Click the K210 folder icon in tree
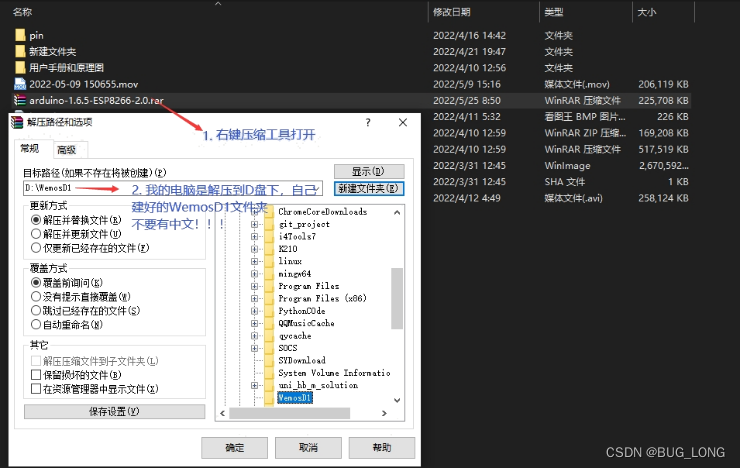This screenshot has width=741, height=469. (269, 249)
